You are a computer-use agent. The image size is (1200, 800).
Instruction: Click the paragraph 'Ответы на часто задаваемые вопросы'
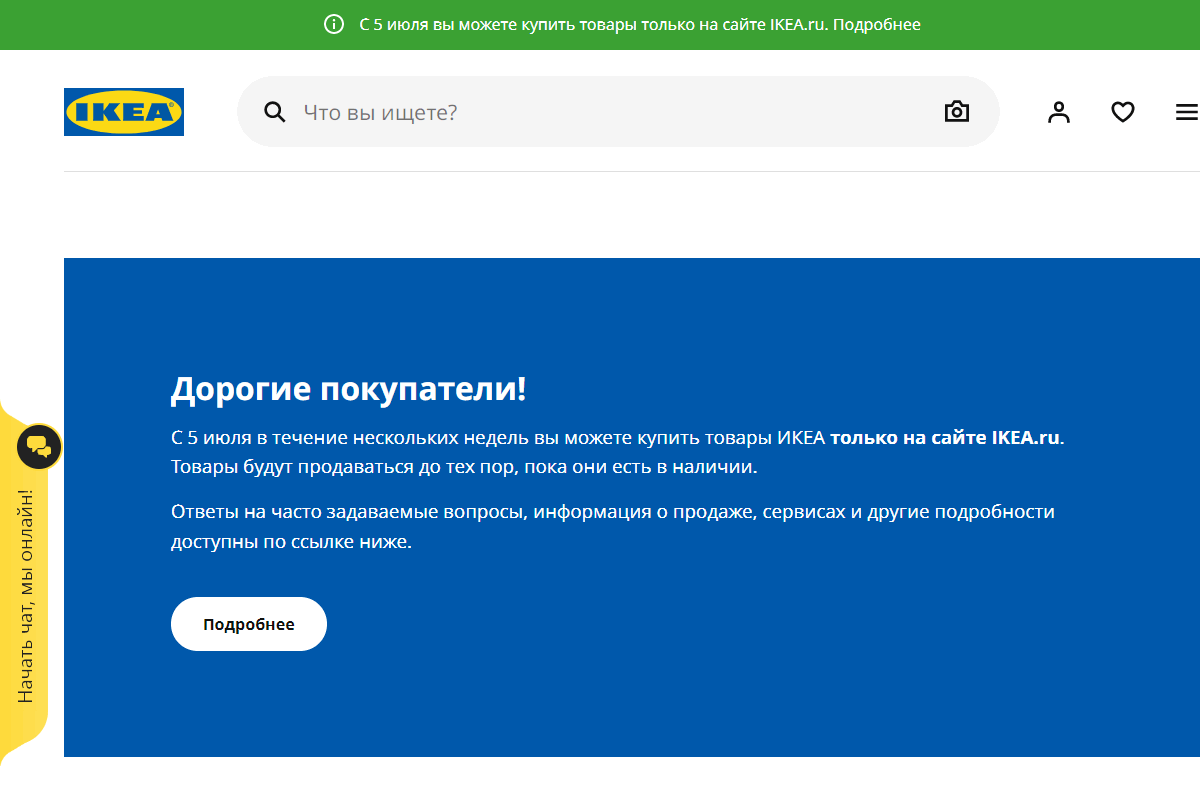(613, 527)
